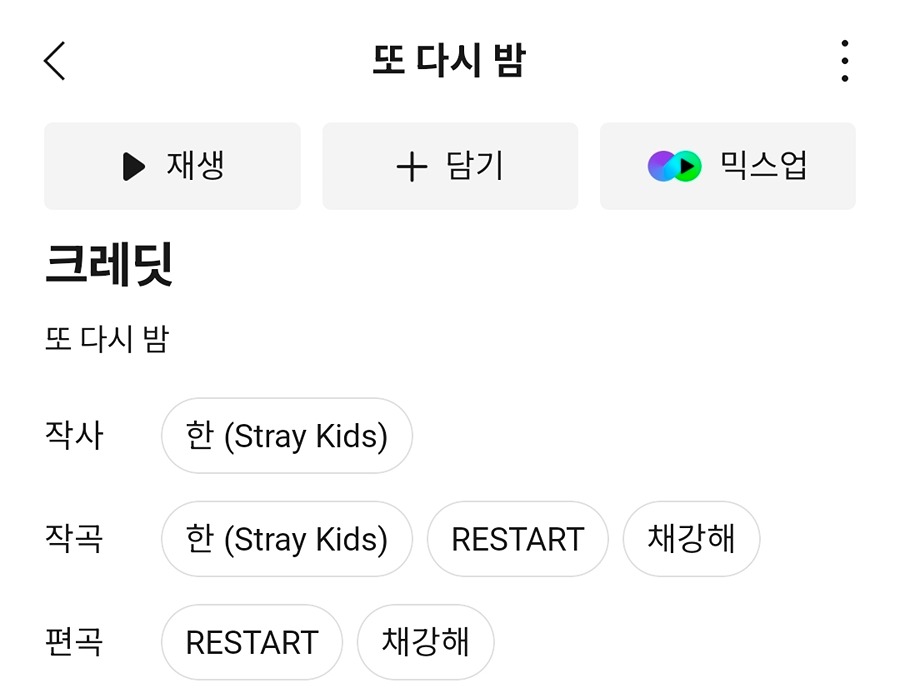Tap the plus icon in 담기 button
900x693 pixels.
(x=412, y=167)
